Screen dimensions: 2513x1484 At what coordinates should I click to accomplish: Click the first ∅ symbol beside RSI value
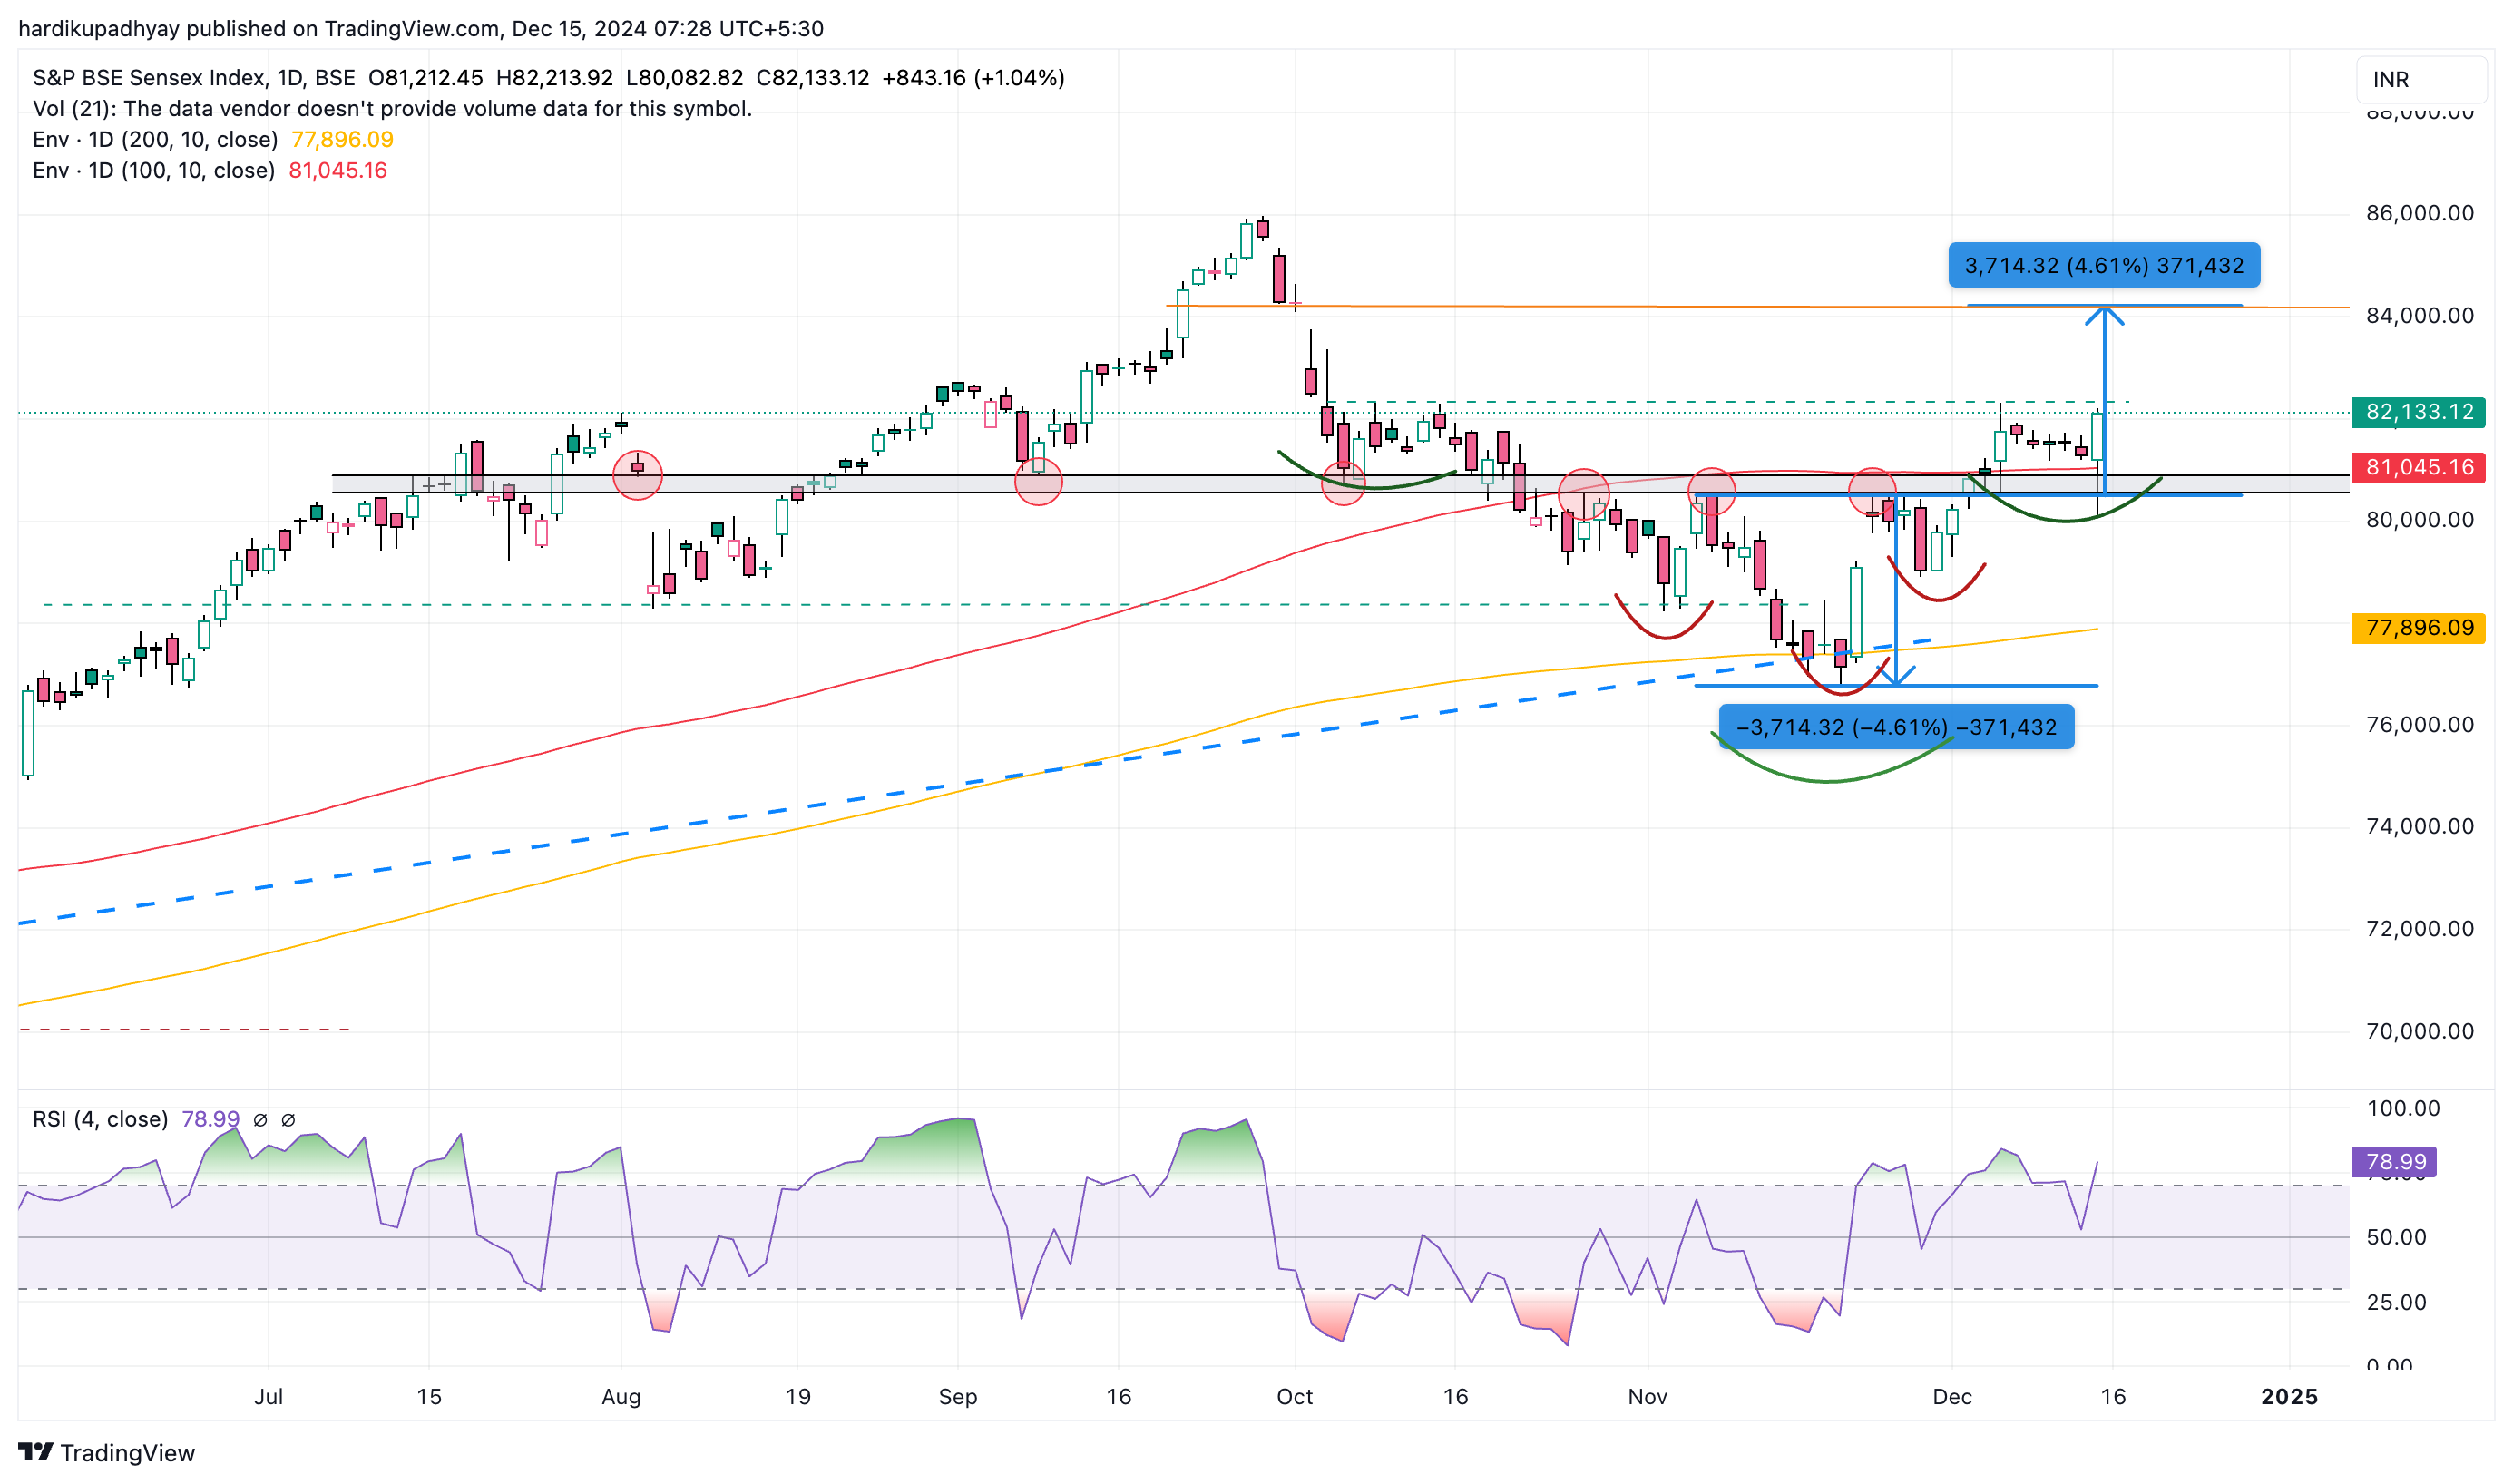pos(260,1120)
